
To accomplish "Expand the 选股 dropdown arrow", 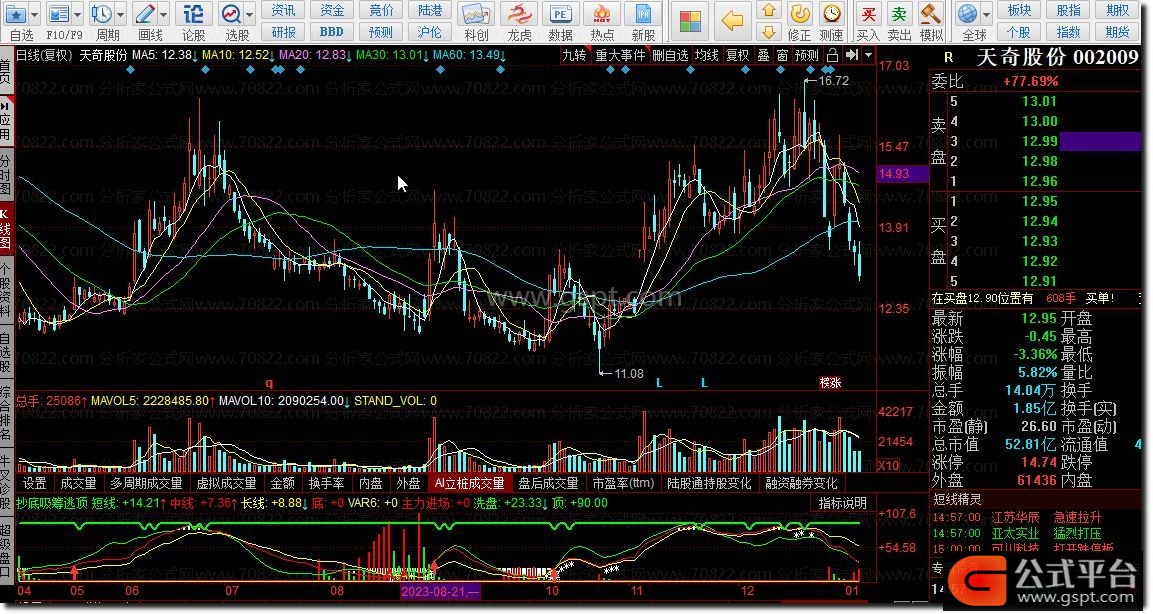I will pos(249,13).
